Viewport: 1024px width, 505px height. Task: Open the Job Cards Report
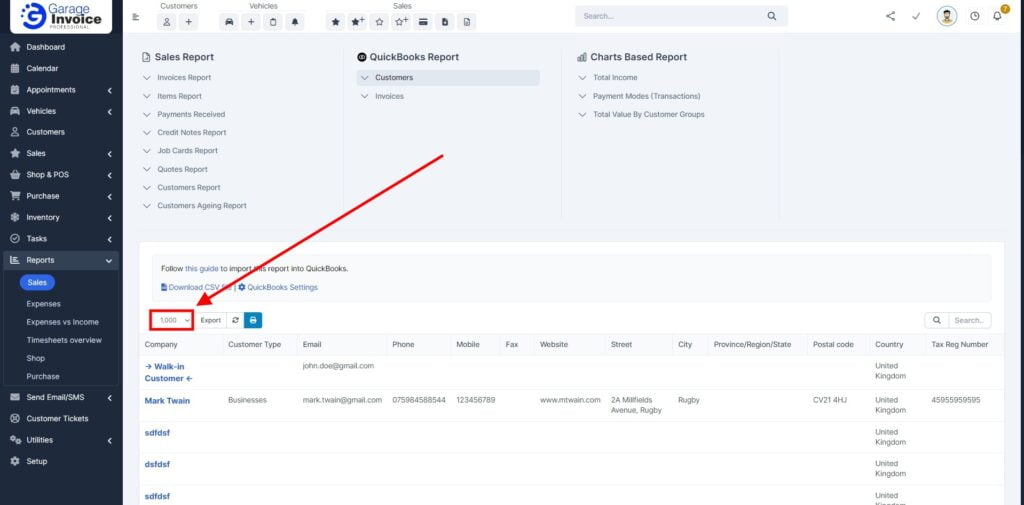coord(187,150)
